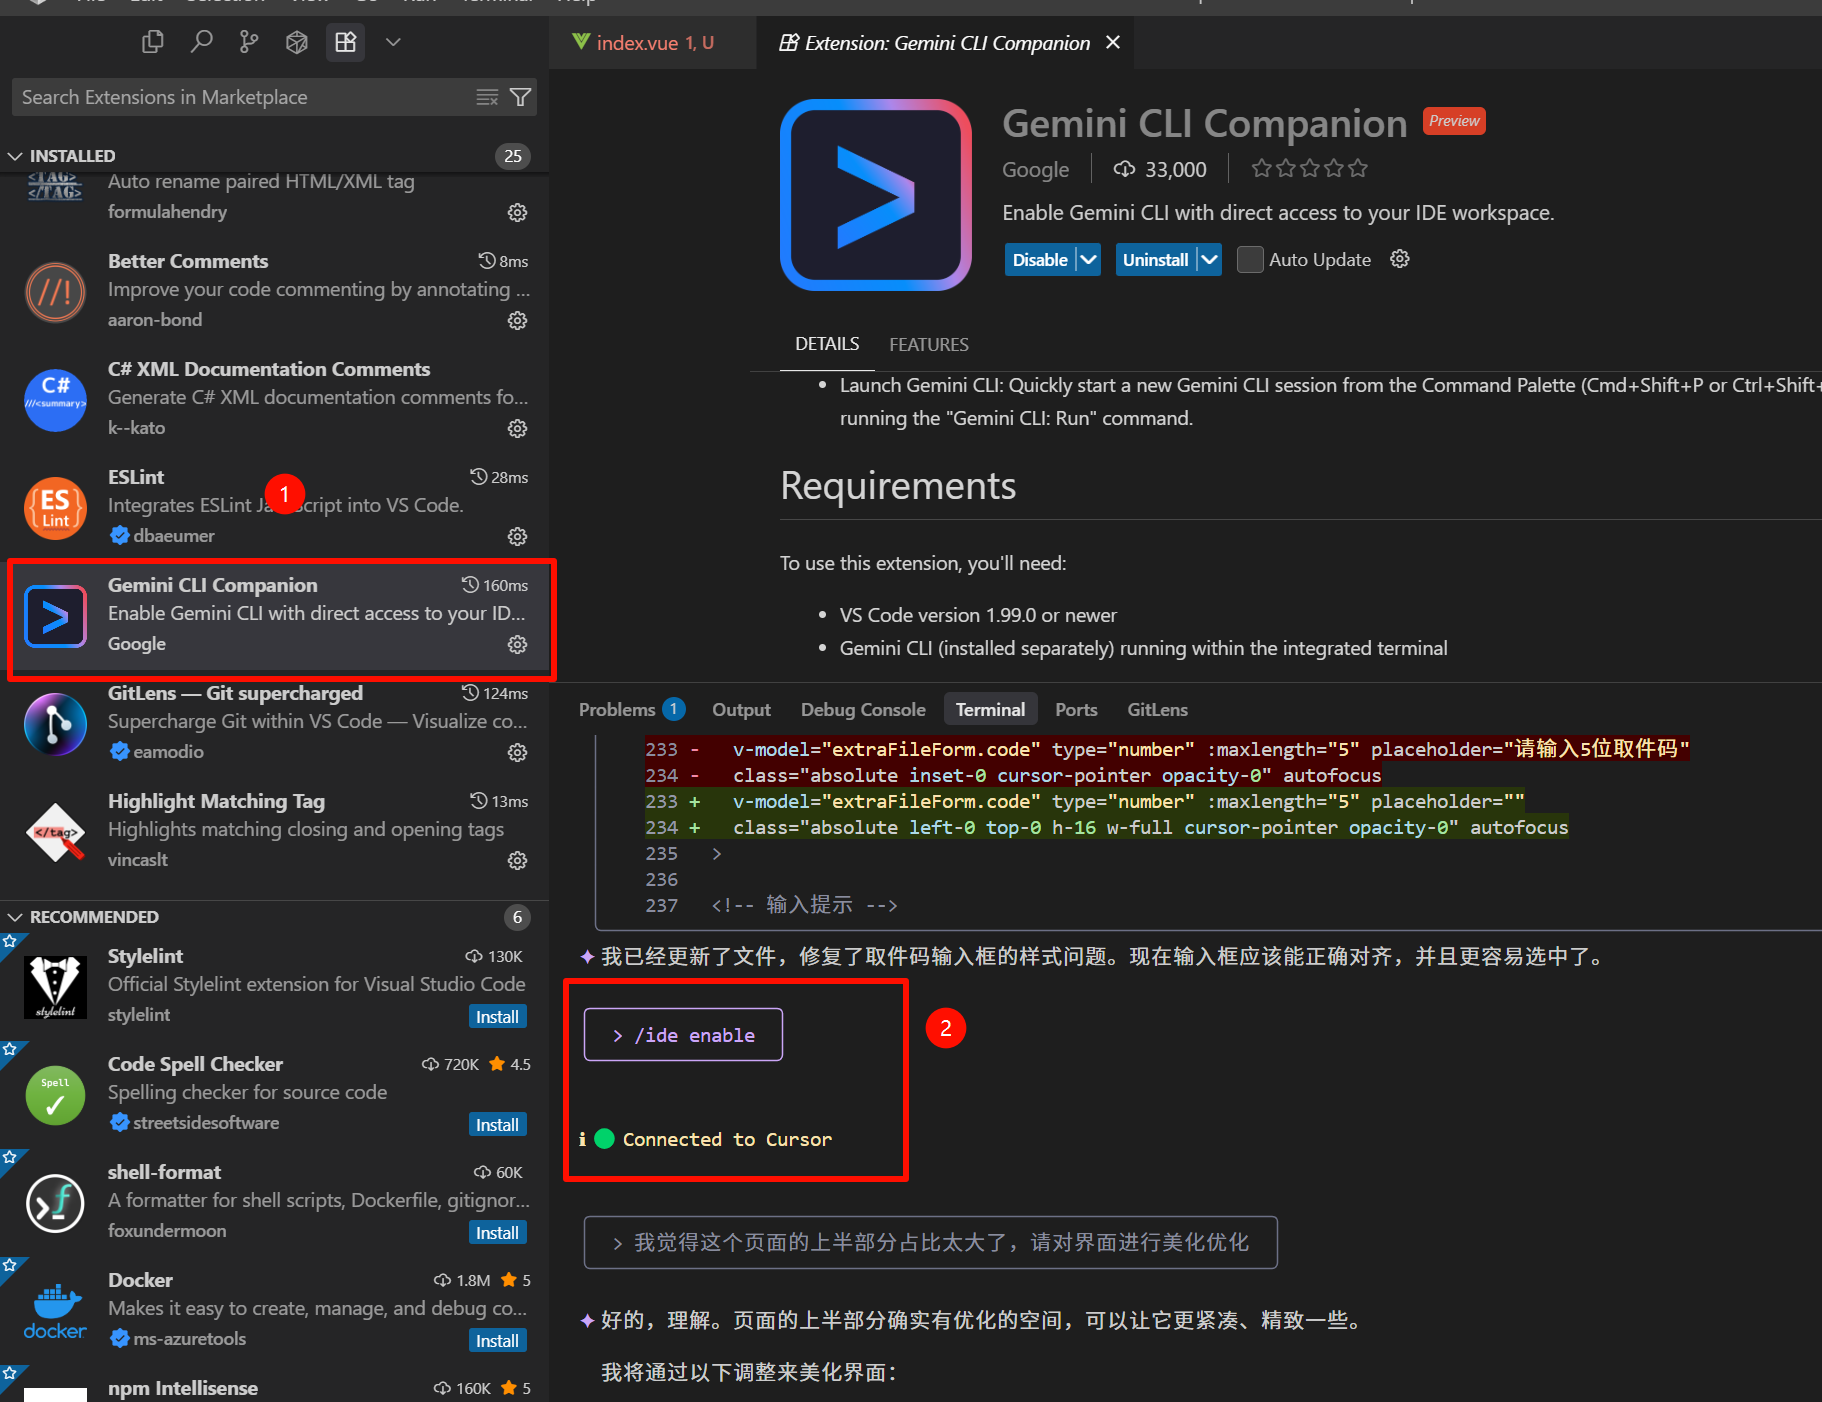1822x1402 pixels.
Task: Uninstall the Gemini CLI Companion extension
Action: click(x=1155, y=259)
